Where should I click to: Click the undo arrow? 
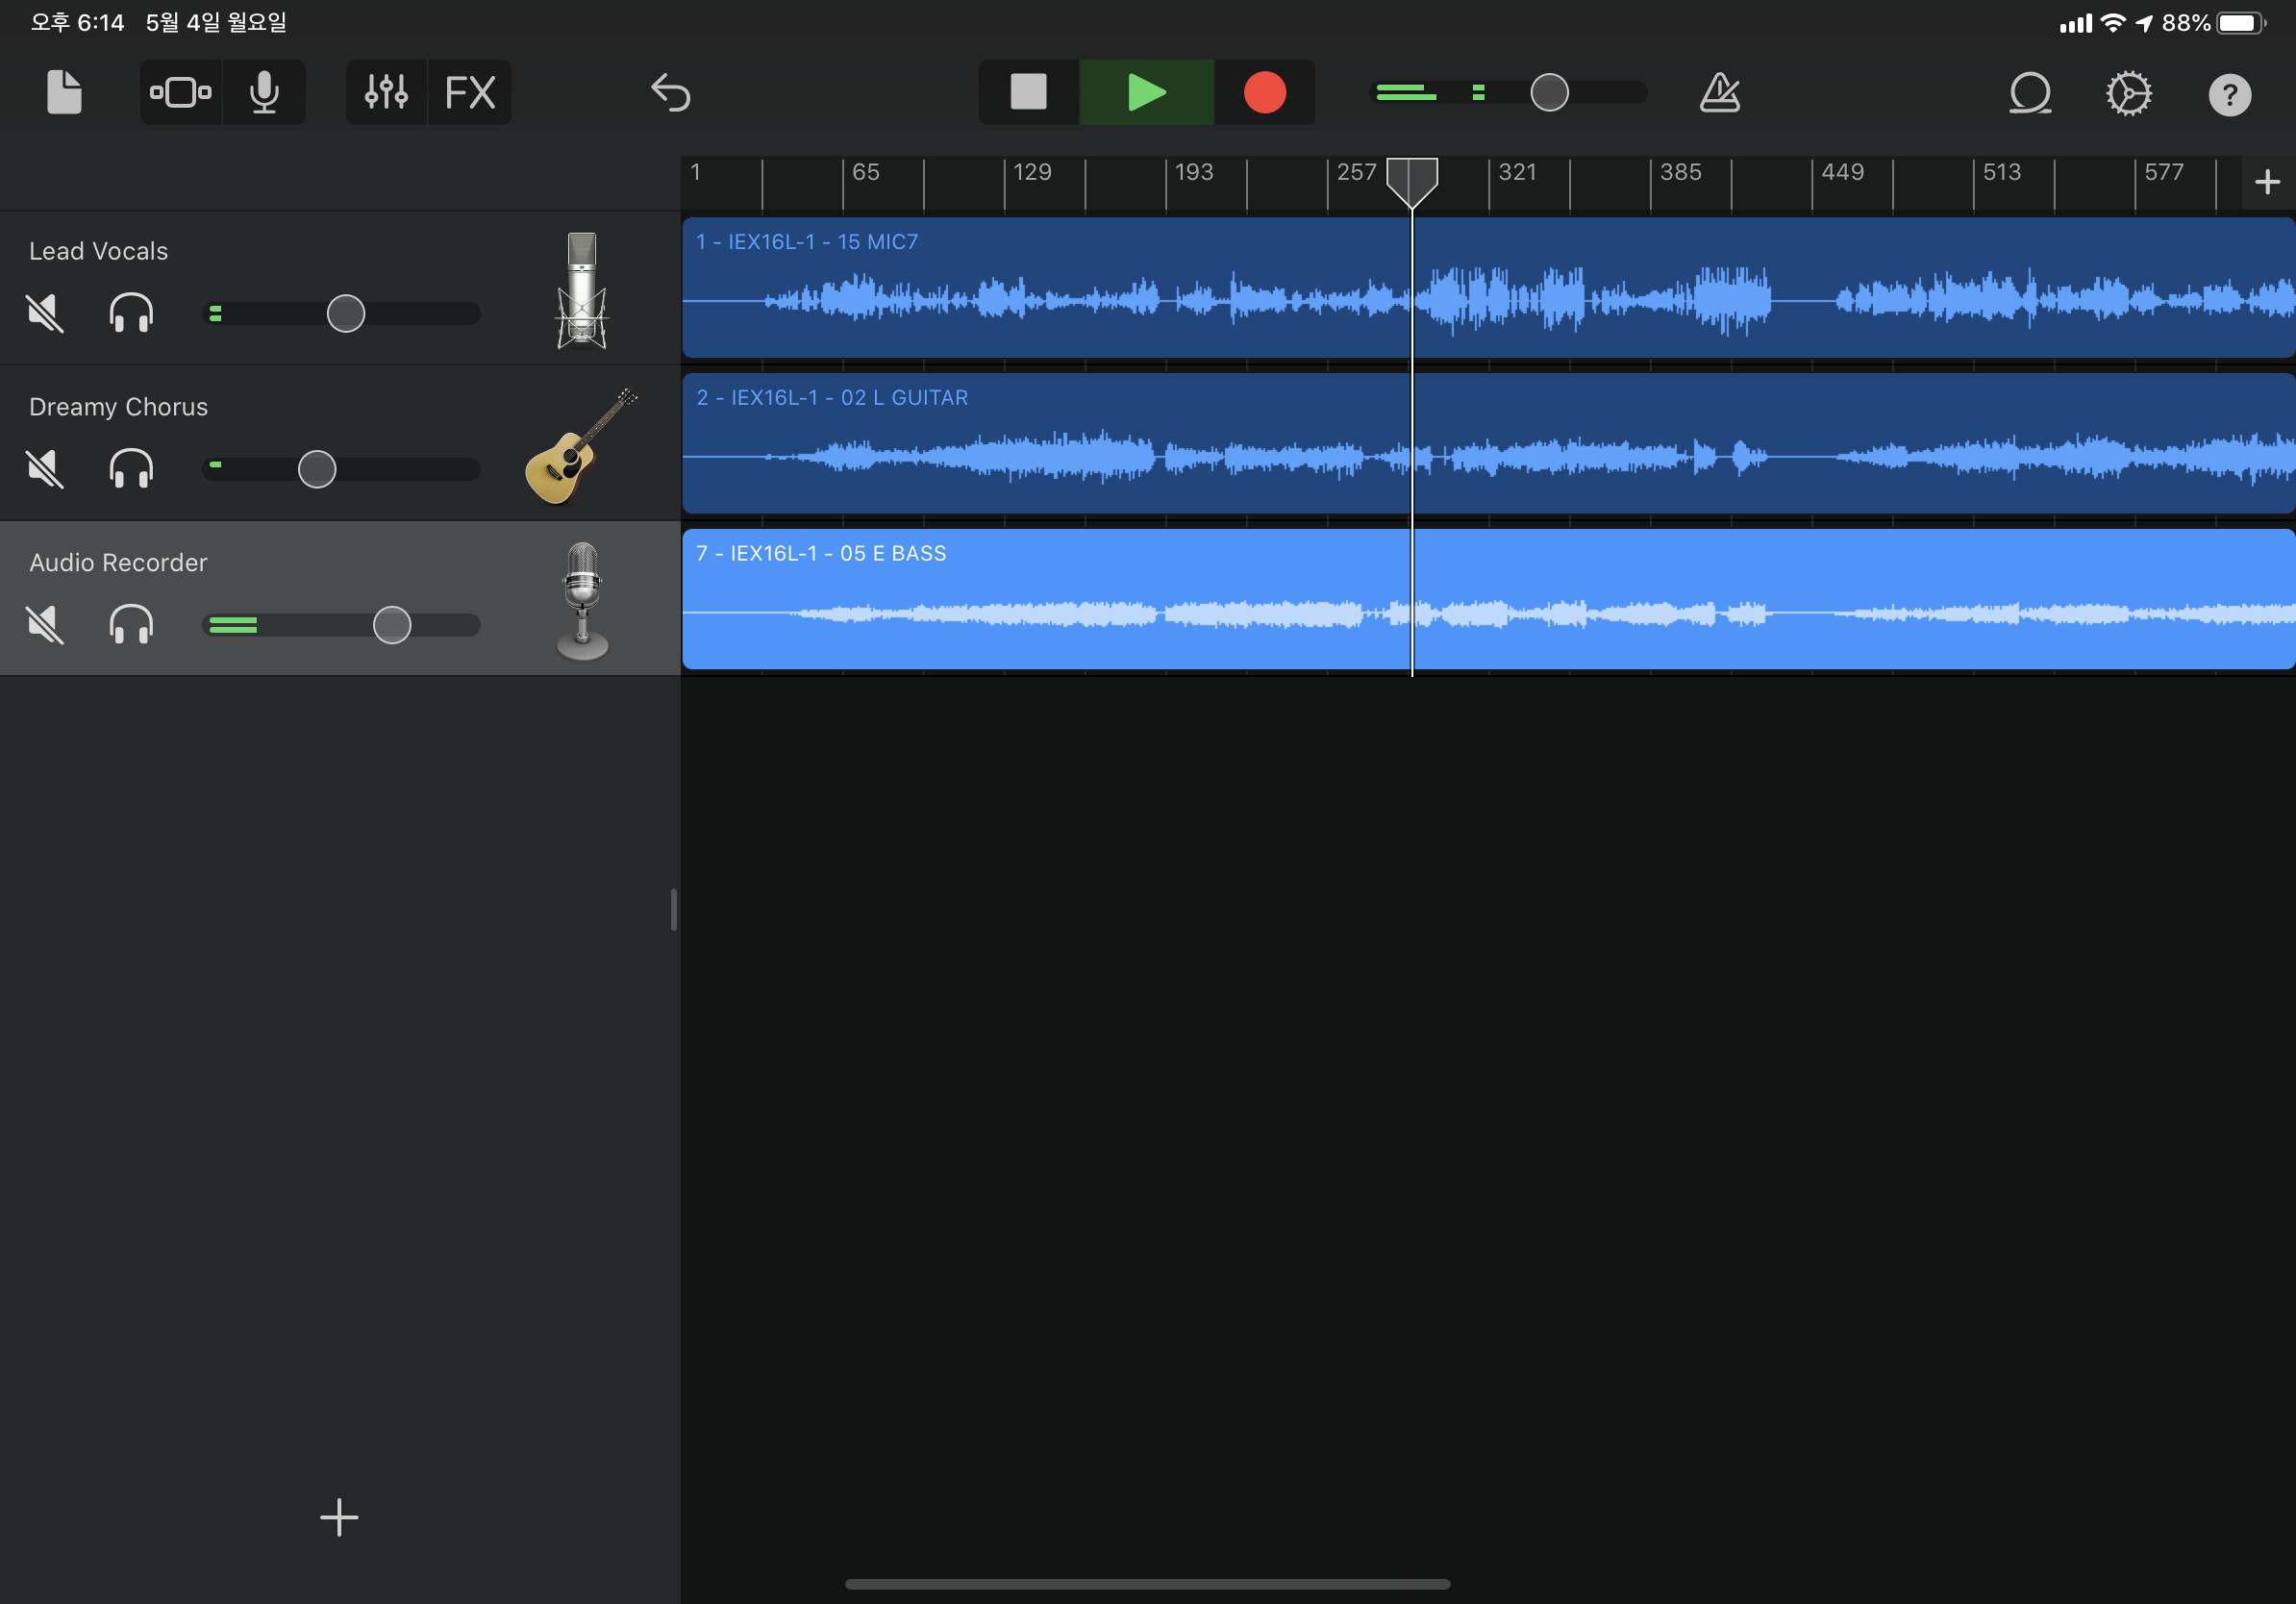pos(670,92)
